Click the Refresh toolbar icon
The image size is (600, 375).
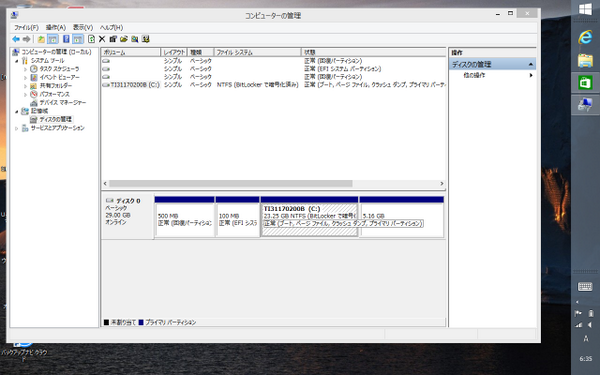click(91, 39)
